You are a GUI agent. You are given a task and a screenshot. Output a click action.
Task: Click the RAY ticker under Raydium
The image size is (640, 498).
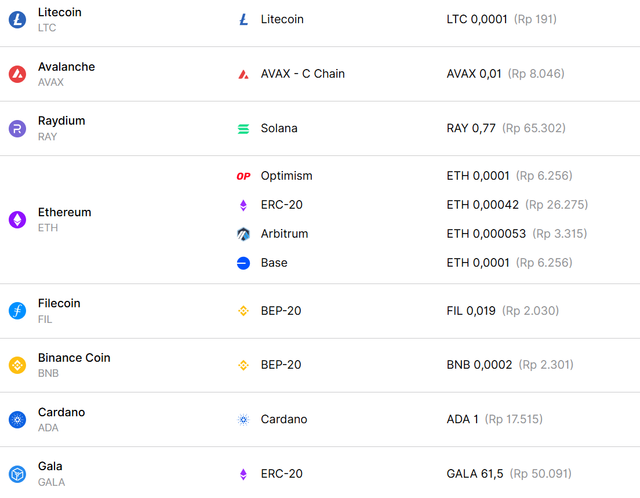click(x=47, y=137)
